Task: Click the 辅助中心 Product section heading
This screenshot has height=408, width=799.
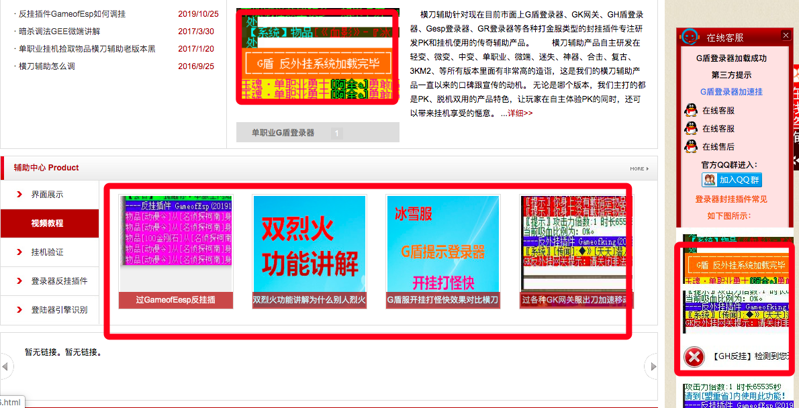Action: 46,168
